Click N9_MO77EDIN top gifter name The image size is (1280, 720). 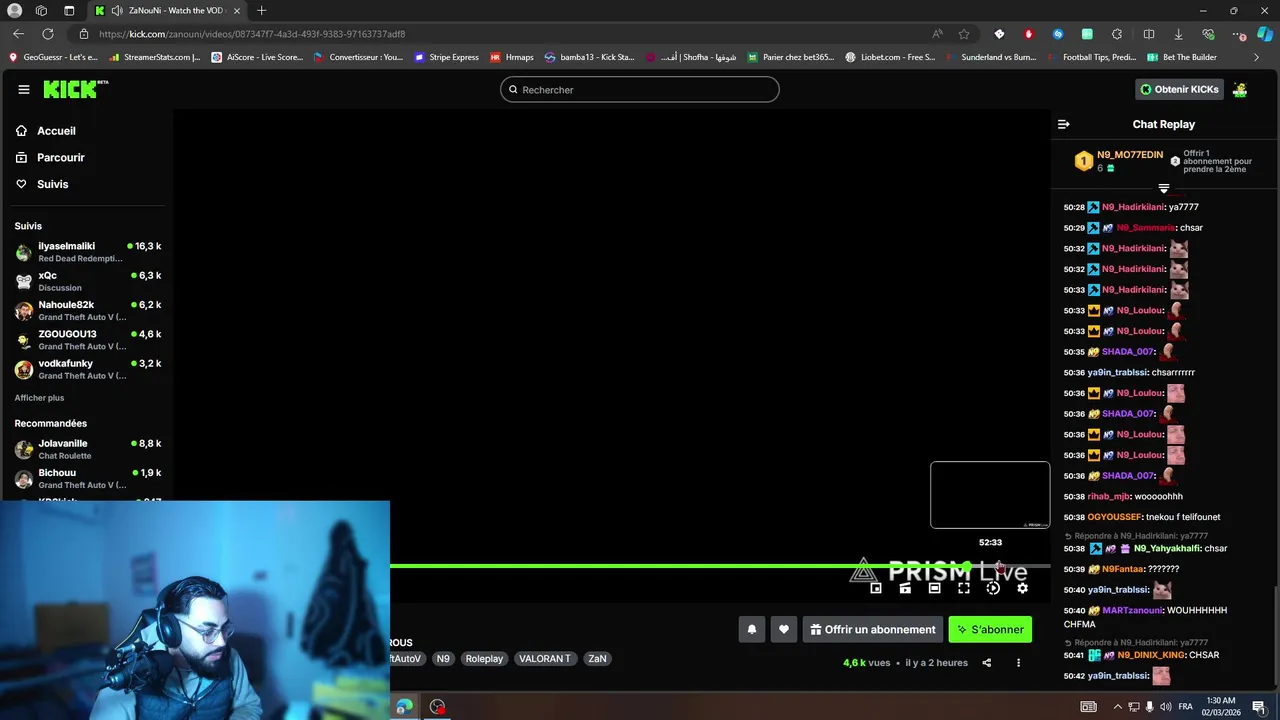pos(1130,155)
